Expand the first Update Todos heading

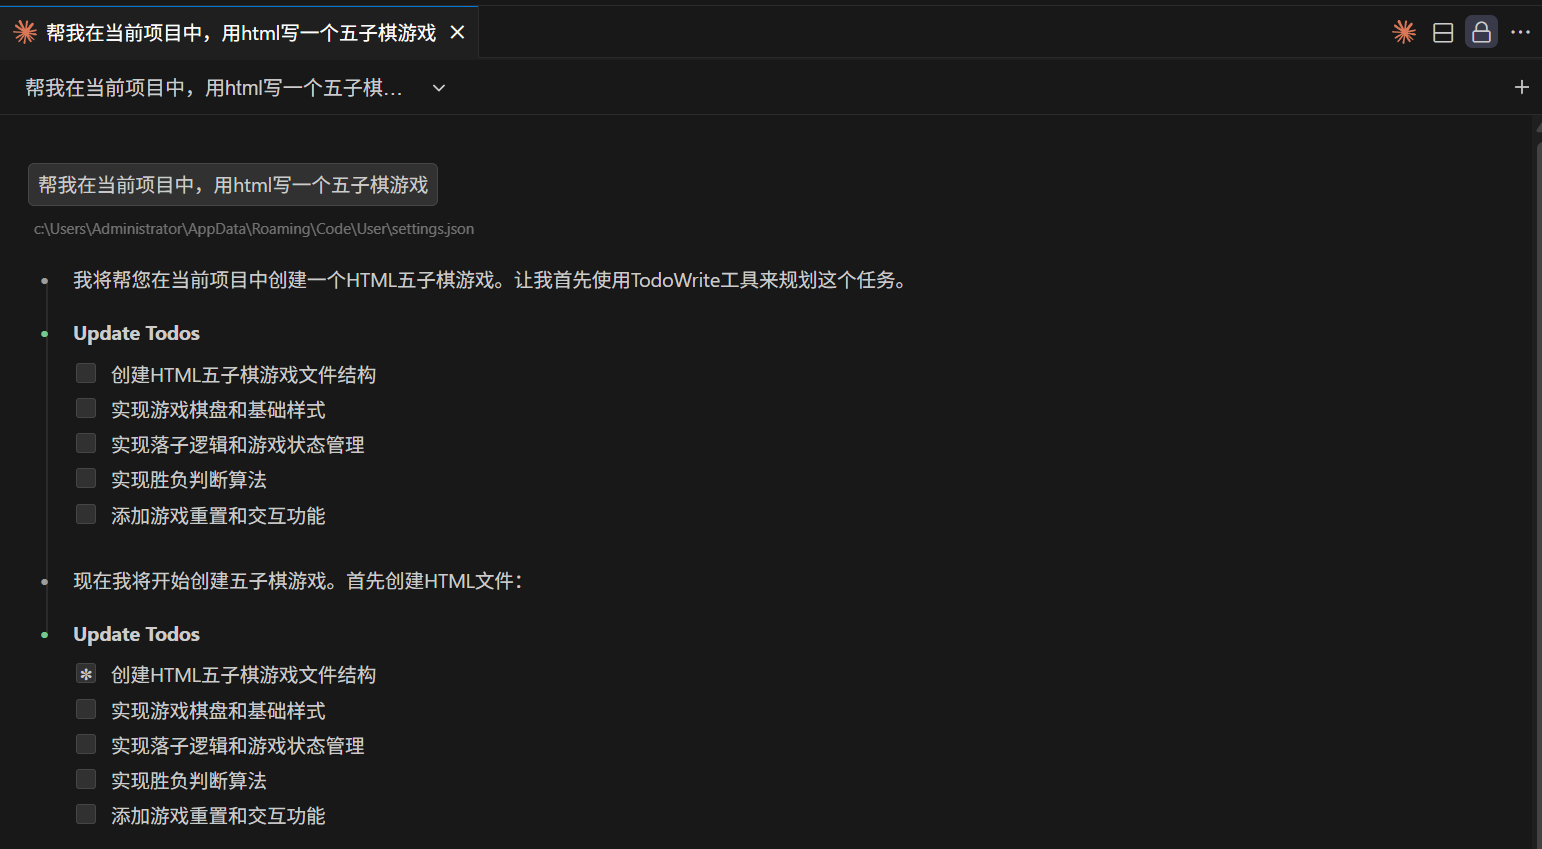tap(136, 333)
